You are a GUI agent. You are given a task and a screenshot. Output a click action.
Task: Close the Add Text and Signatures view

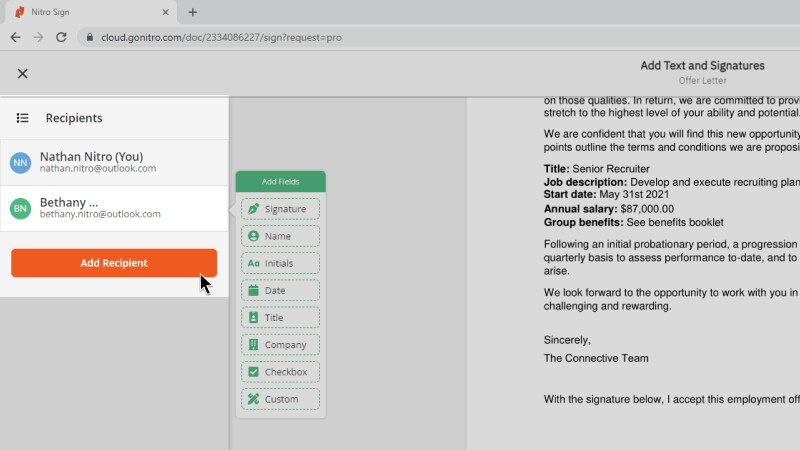pos(22,73)
